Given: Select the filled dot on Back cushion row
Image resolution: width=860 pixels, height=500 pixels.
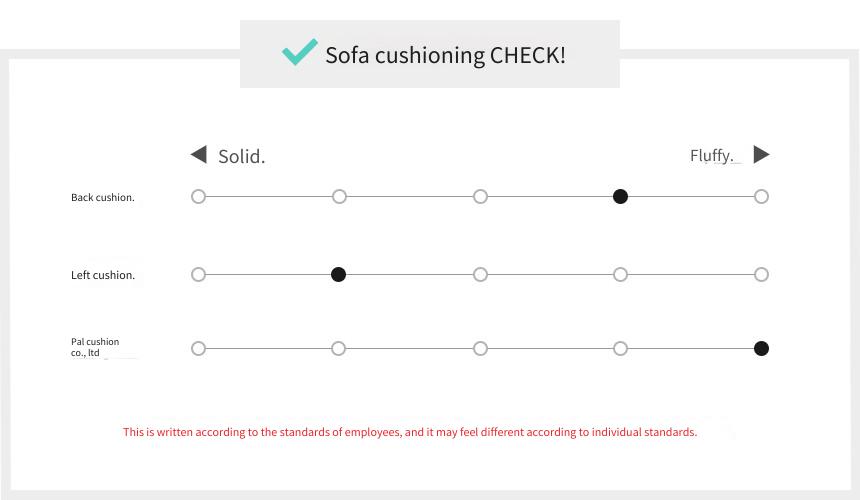Looking at the screenshot, I should pos(620,196).
